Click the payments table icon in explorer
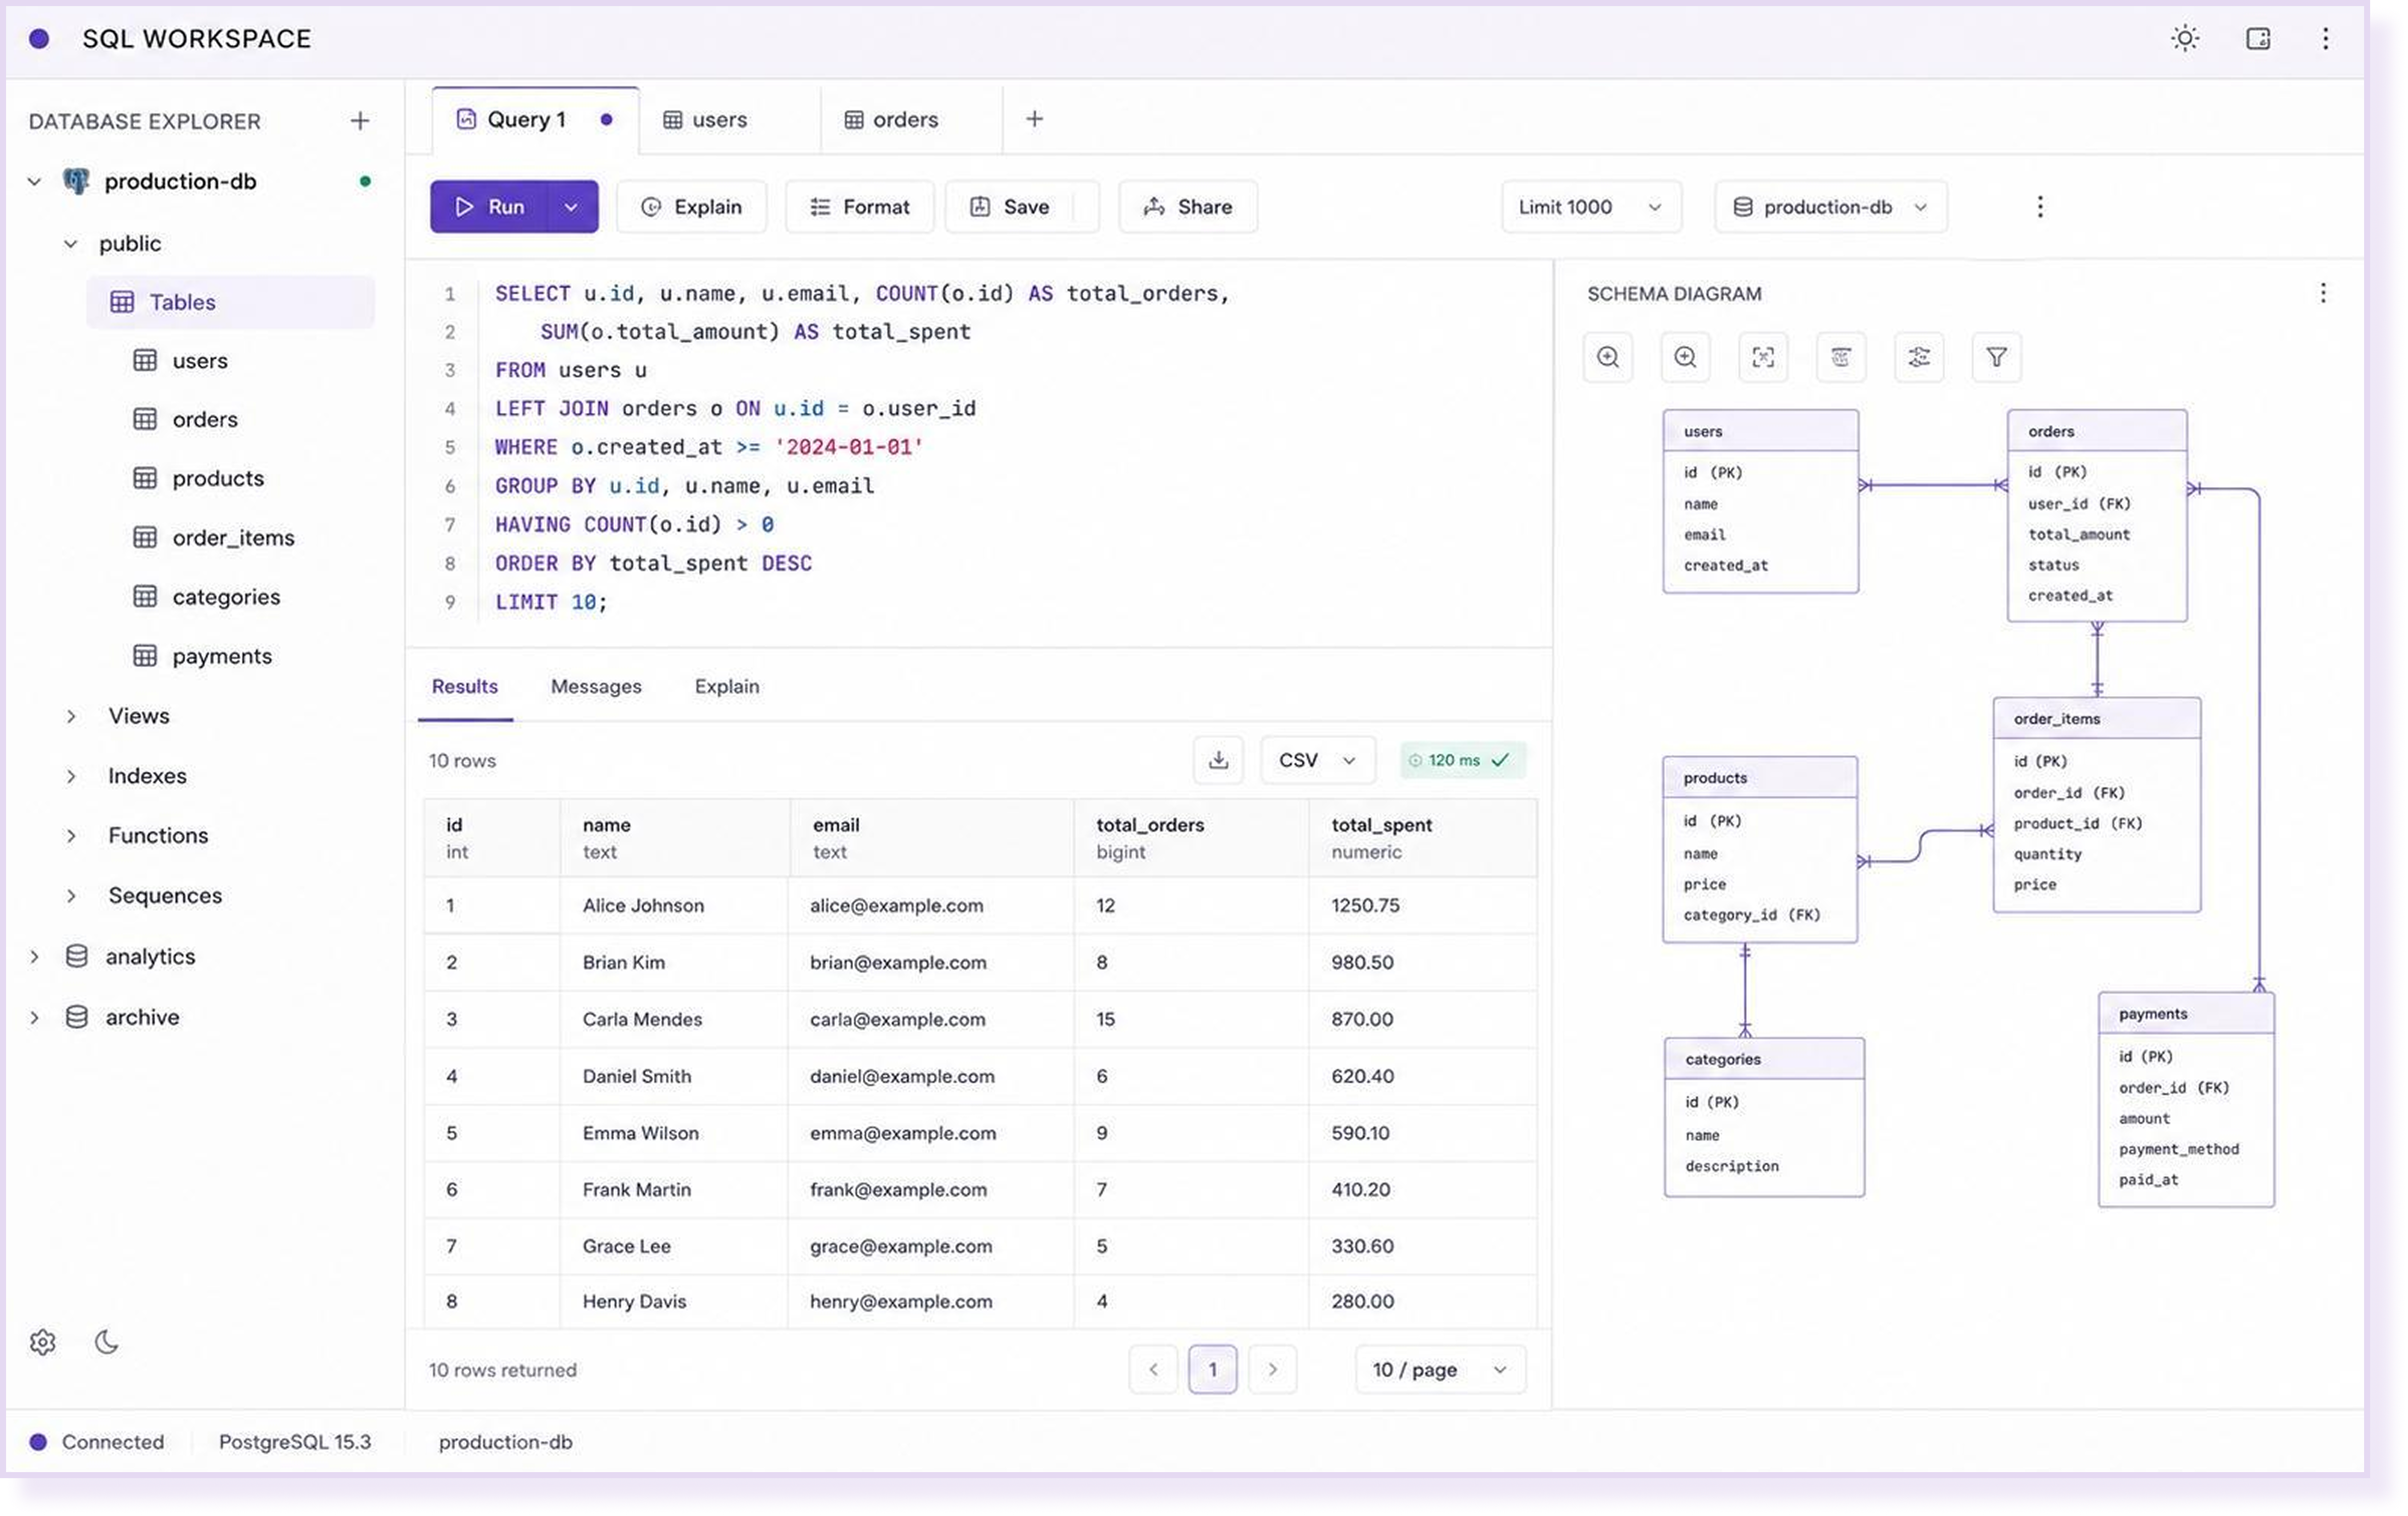2408x1516 pixels. [x=145, y=656]
